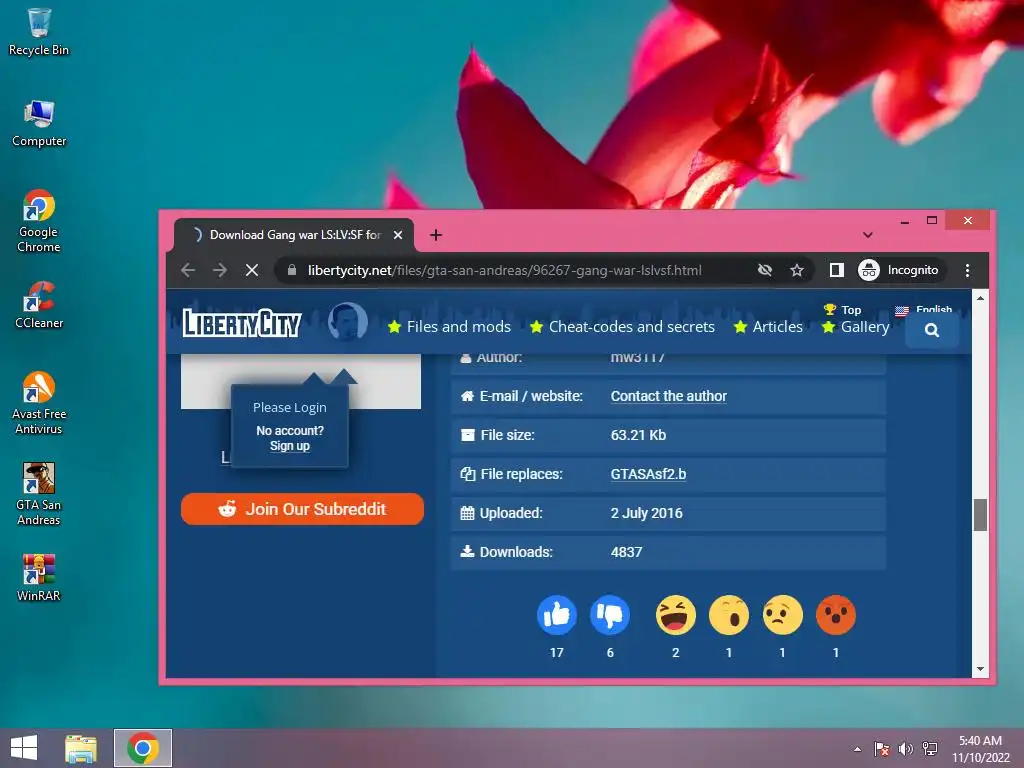Select the Avast Free Antivirus shortcut
The image size is (1024, 768).
tap(39, 402)
